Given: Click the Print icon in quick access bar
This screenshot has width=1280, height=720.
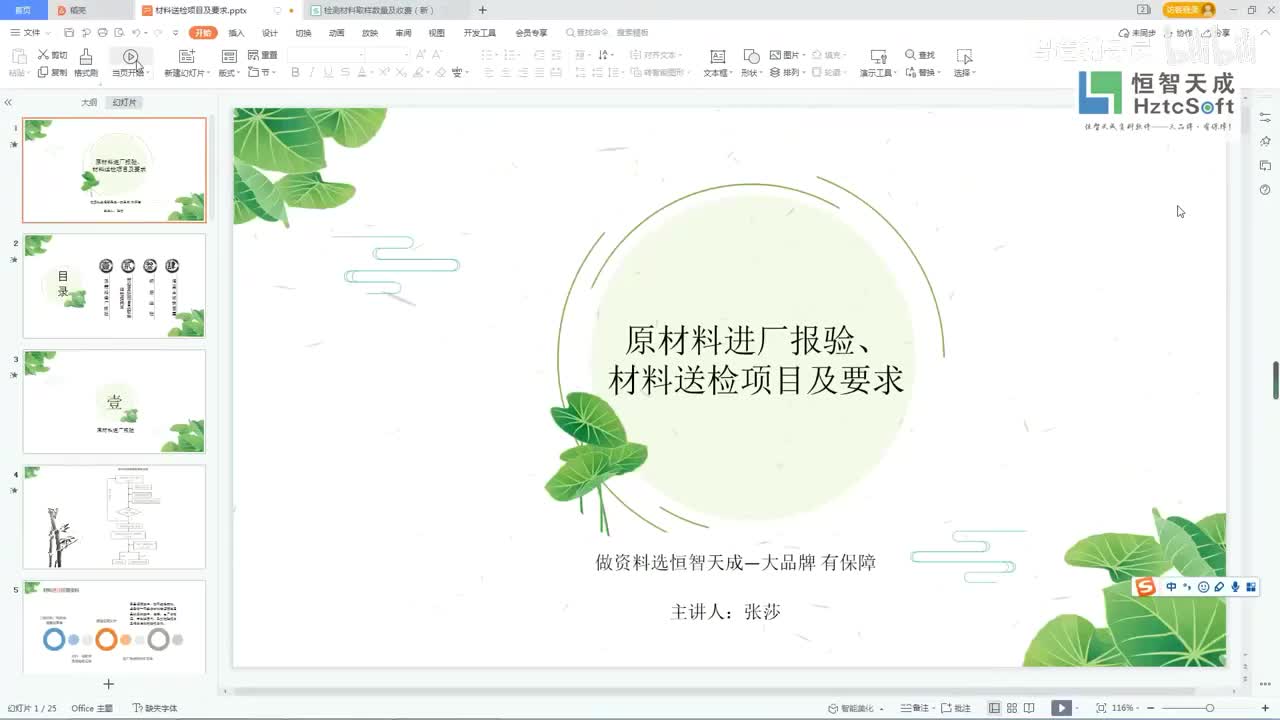Looking at the screenshot, I should coord(102,33).
